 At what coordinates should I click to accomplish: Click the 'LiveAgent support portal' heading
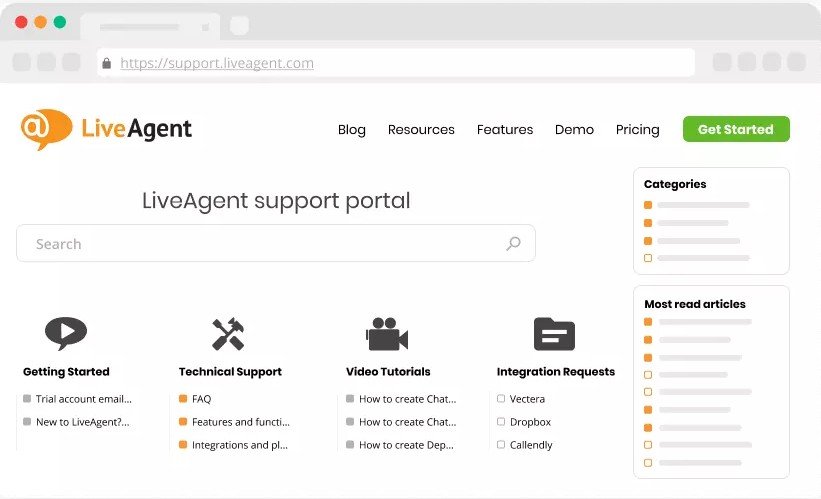click(276, 201)
